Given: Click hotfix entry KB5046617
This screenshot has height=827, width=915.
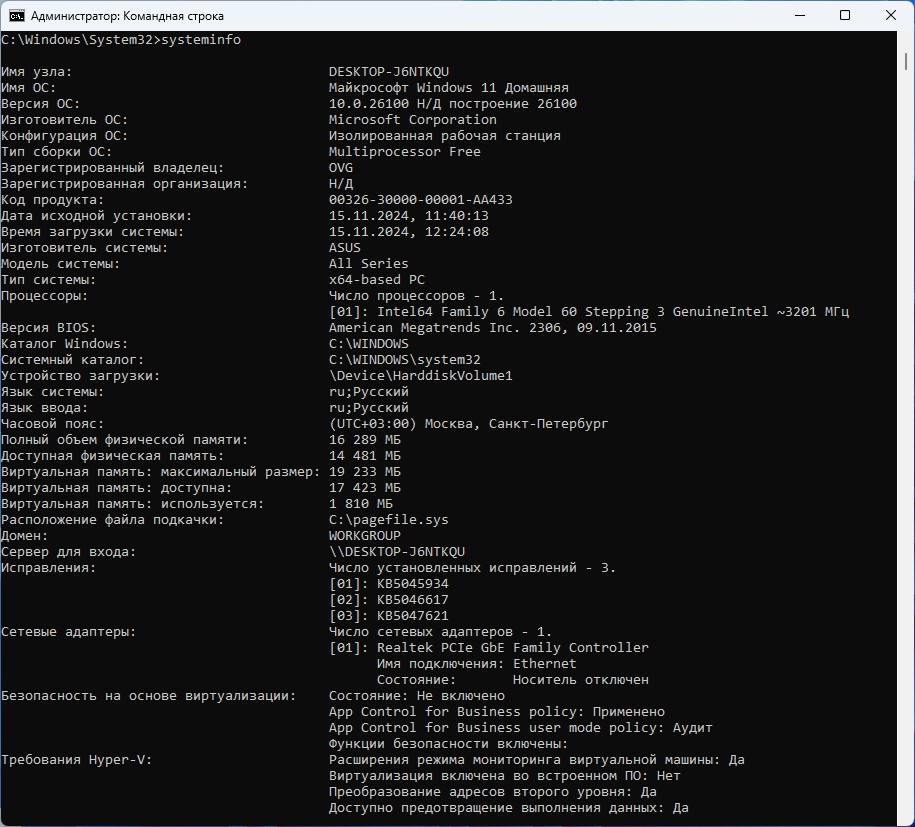Looking at the screenshot, I should pos(413,600).
